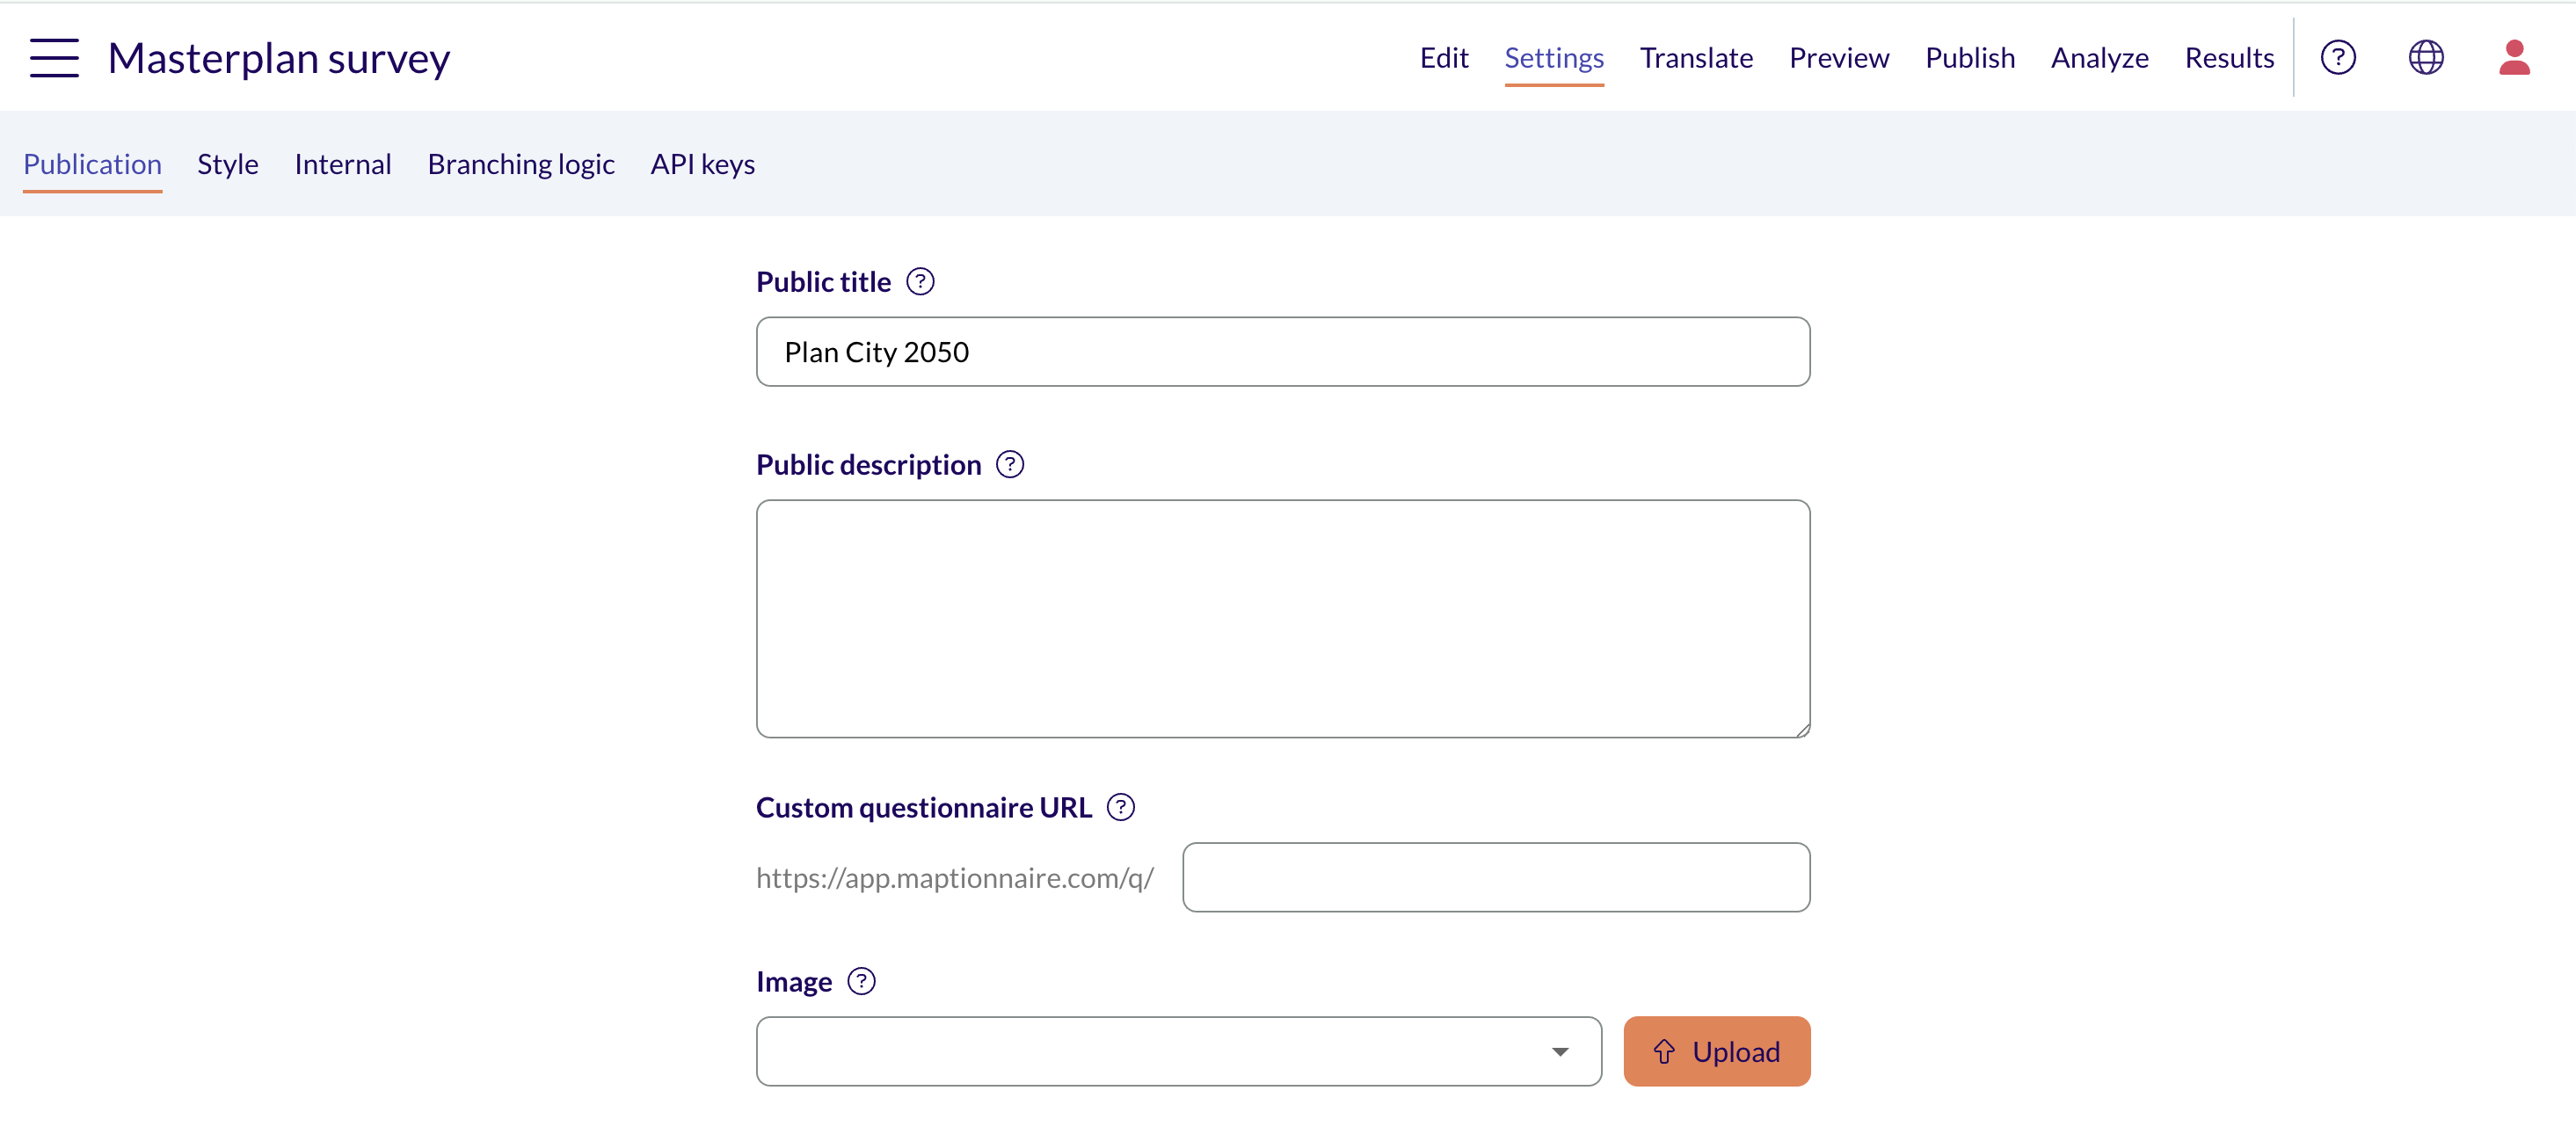Viewport: 2576px width, 1127px height.
Task: Click the Upload image button
Action: click(x=1717, y=1051)
